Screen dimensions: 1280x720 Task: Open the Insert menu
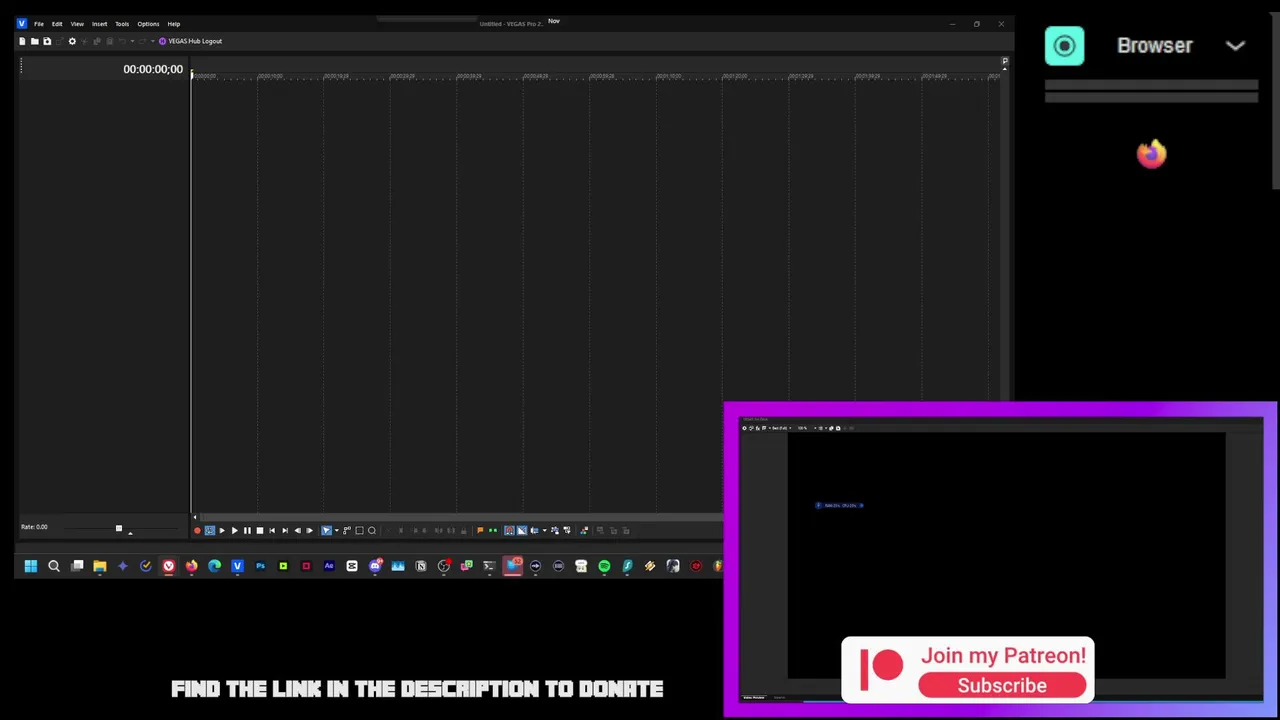[99, 24]
